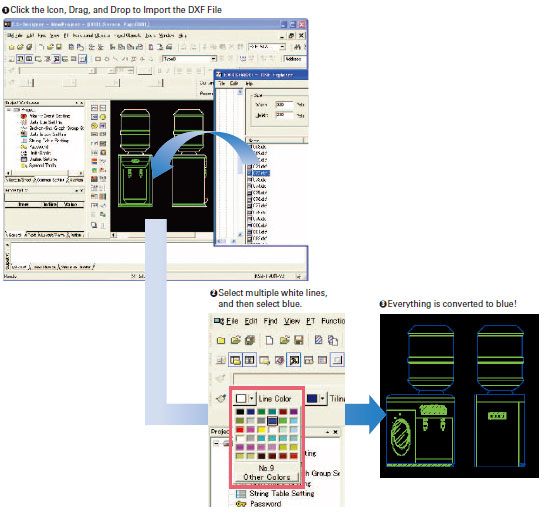Click the window with yellow note icon
The height and width of the screenshot is (515, 545).
(265, 360)
